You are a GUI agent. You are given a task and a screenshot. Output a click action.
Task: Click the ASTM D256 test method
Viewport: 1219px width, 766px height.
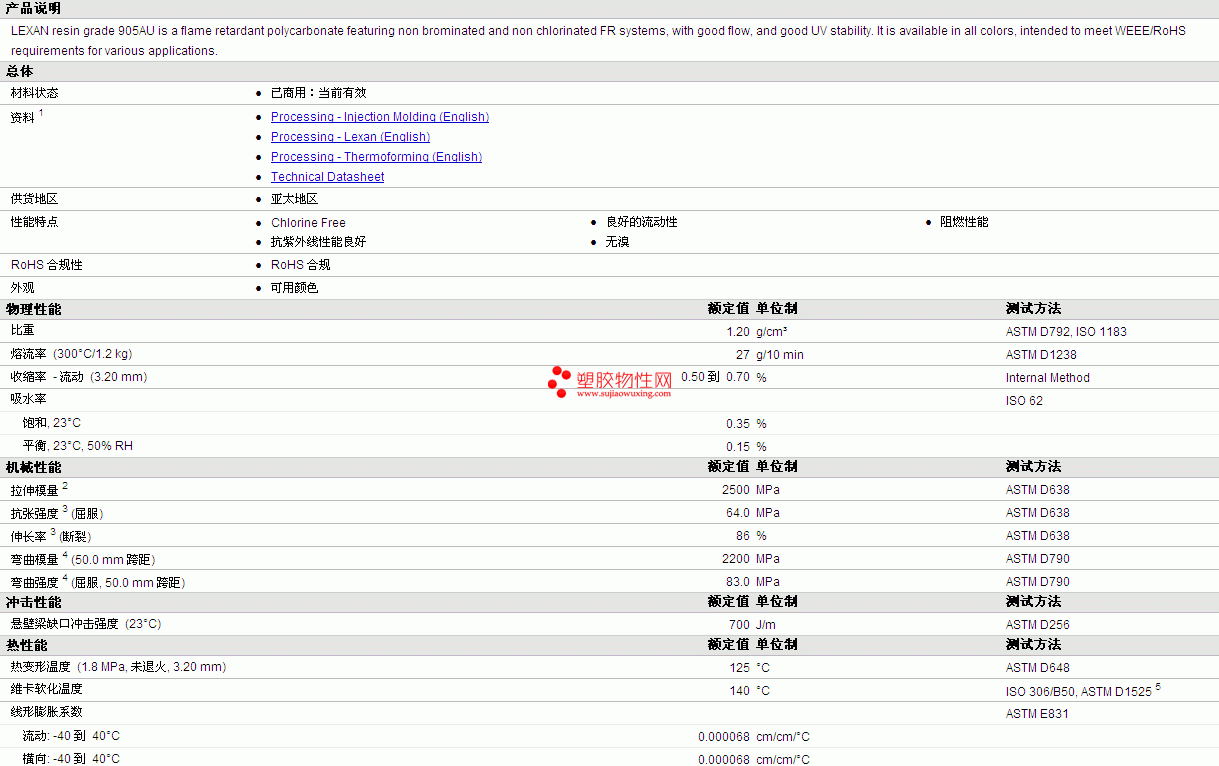point(1038,625)
